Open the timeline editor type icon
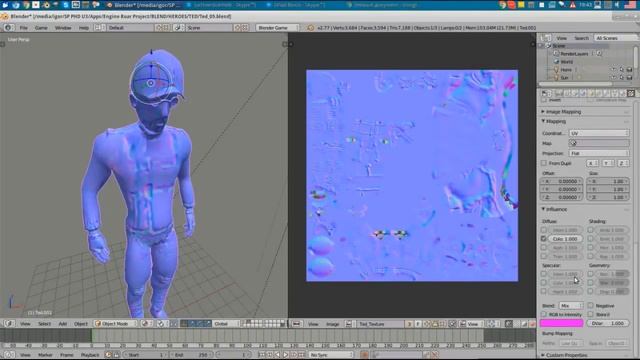This screenshot has height=360, width=640. pyautogui.click(x=9, y=355)
